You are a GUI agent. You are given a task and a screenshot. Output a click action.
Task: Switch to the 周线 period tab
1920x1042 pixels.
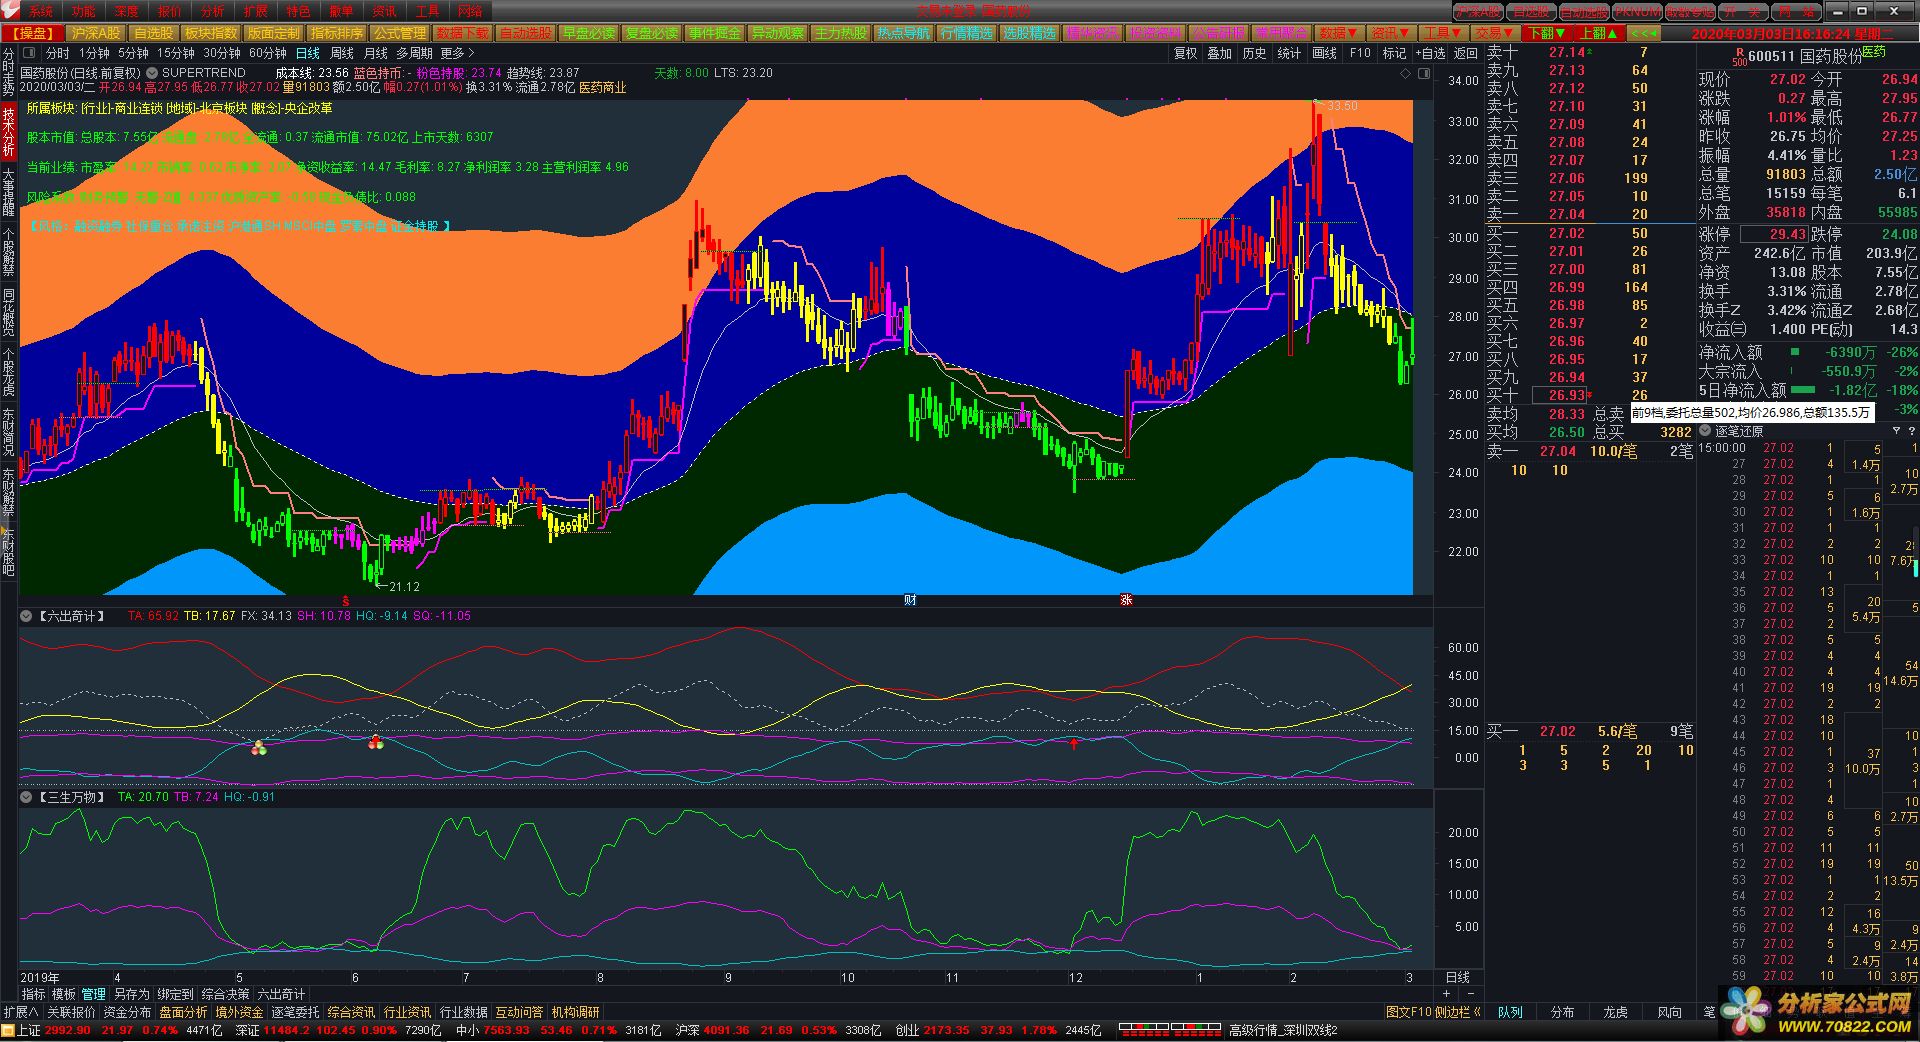[342, 53]
